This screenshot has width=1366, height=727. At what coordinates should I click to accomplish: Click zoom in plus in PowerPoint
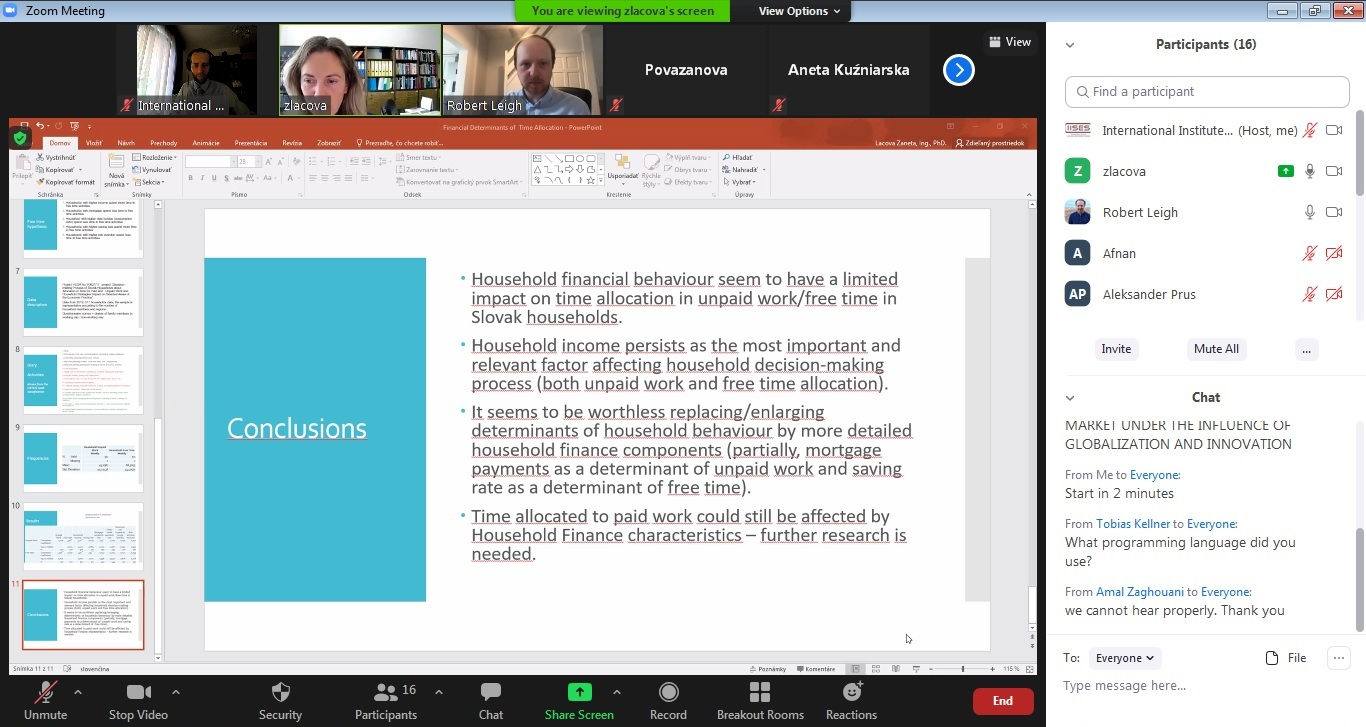(x=993, y=668)
